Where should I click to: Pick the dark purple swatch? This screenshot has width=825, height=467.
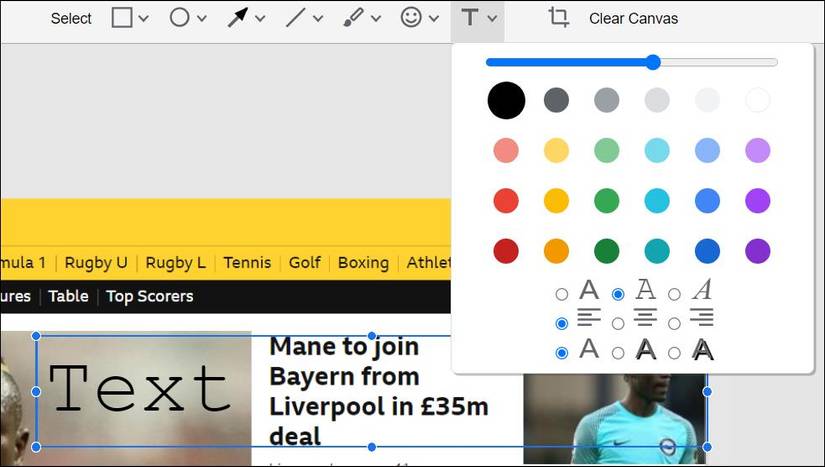pyautogui.click(x=758, y=251)
